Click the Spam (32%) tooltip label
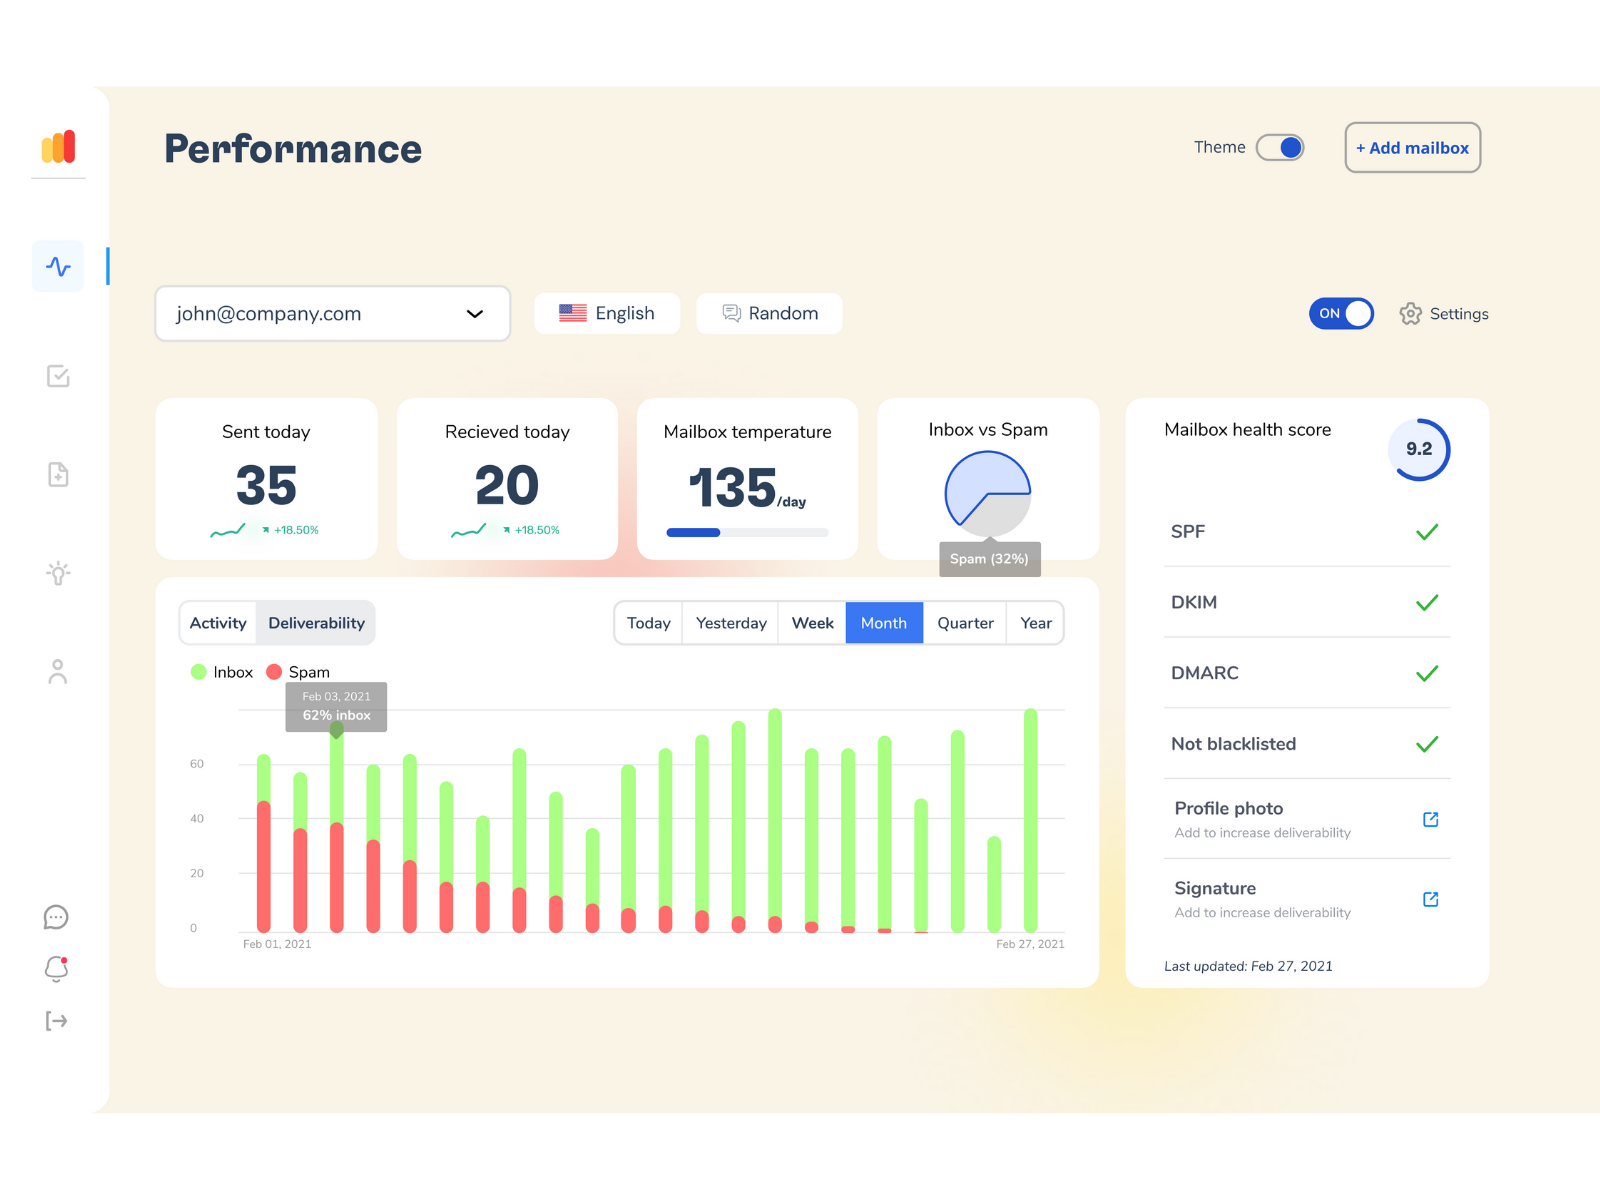Screen dimensions: 1600x1200 click(989, 559)
